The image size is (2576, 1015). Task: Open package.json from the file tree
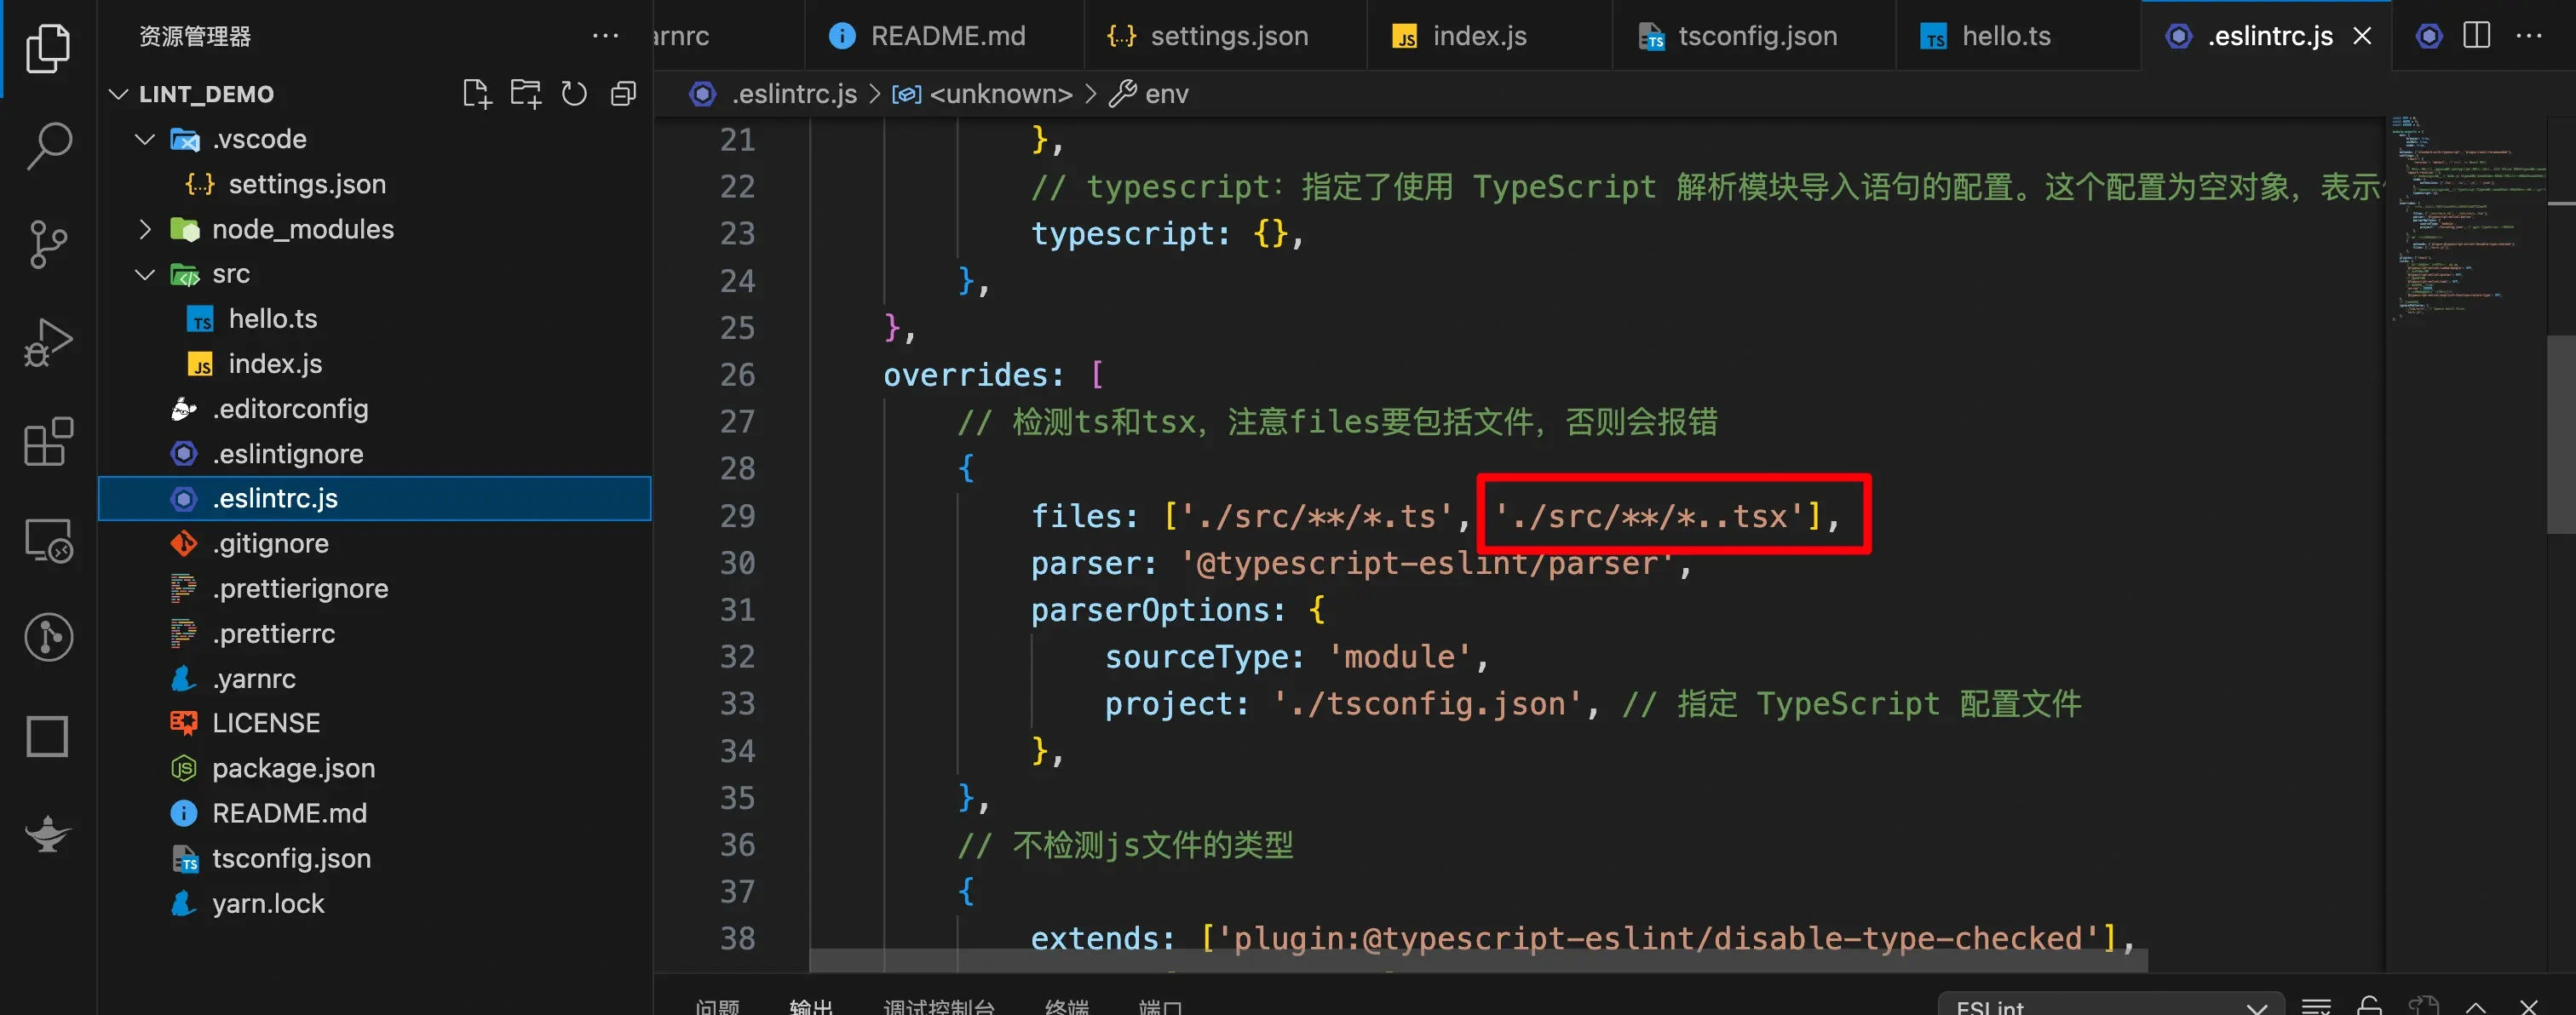click(293, 768)
